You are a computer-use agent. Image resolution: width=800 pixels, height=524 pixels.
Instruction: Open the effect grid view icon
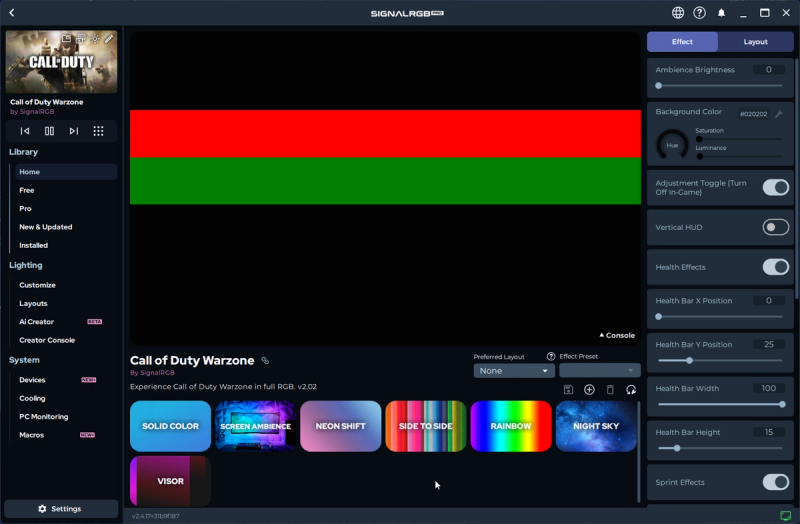tap(98, 131)
